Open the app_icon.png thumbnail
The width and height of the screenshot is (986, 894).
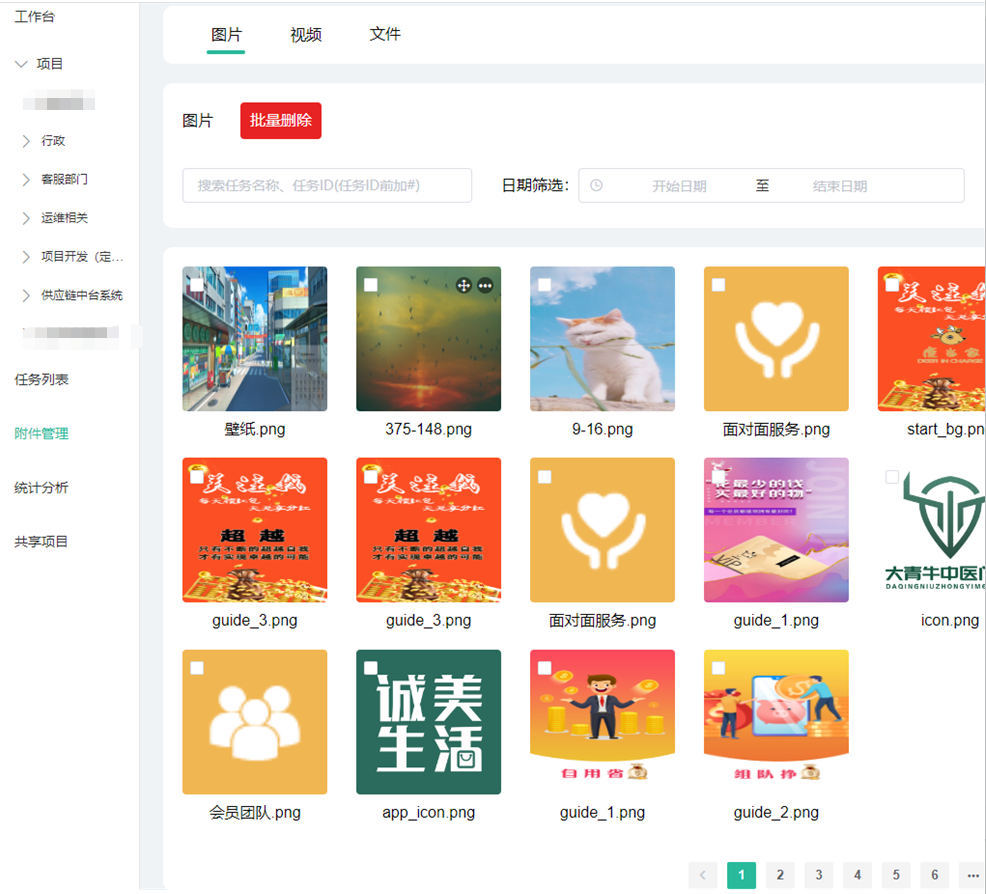(x=428, y=722)
